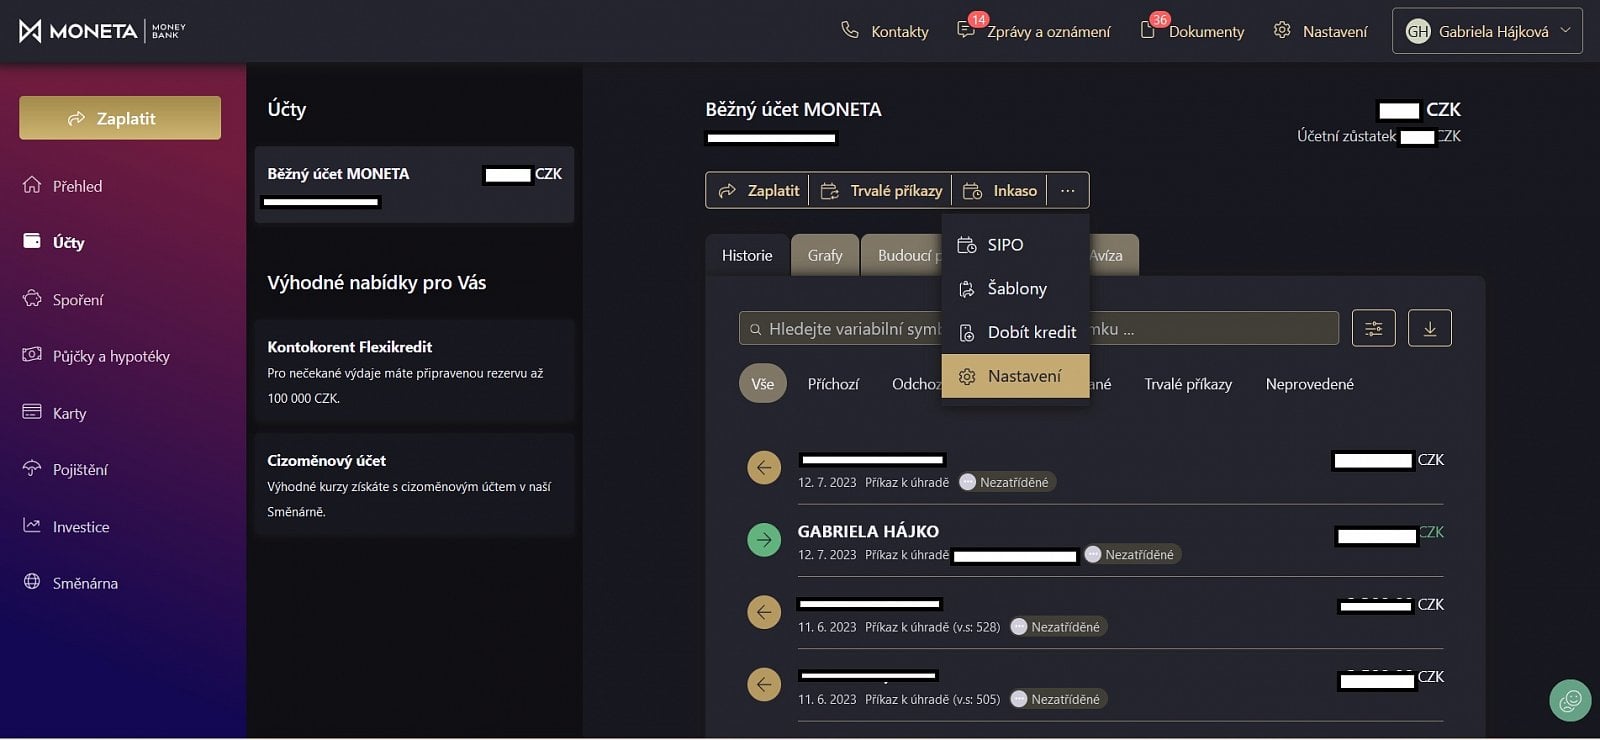
Task: Switch to the Grafy tab
Action: [x=825, y=255]
